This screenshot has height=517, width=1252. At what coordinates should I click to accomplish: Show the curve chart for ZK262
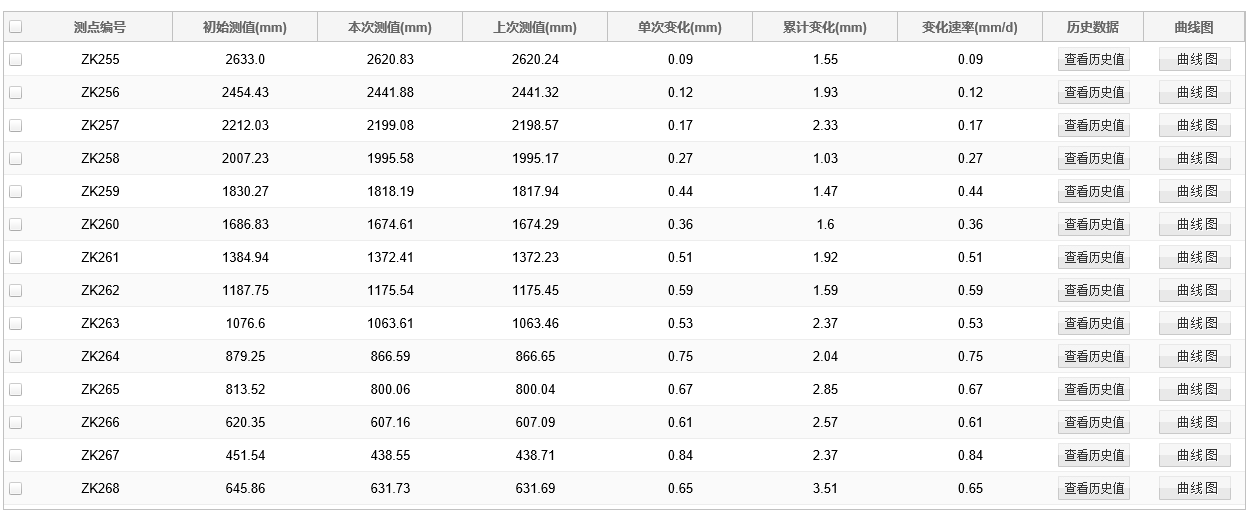1195,291
